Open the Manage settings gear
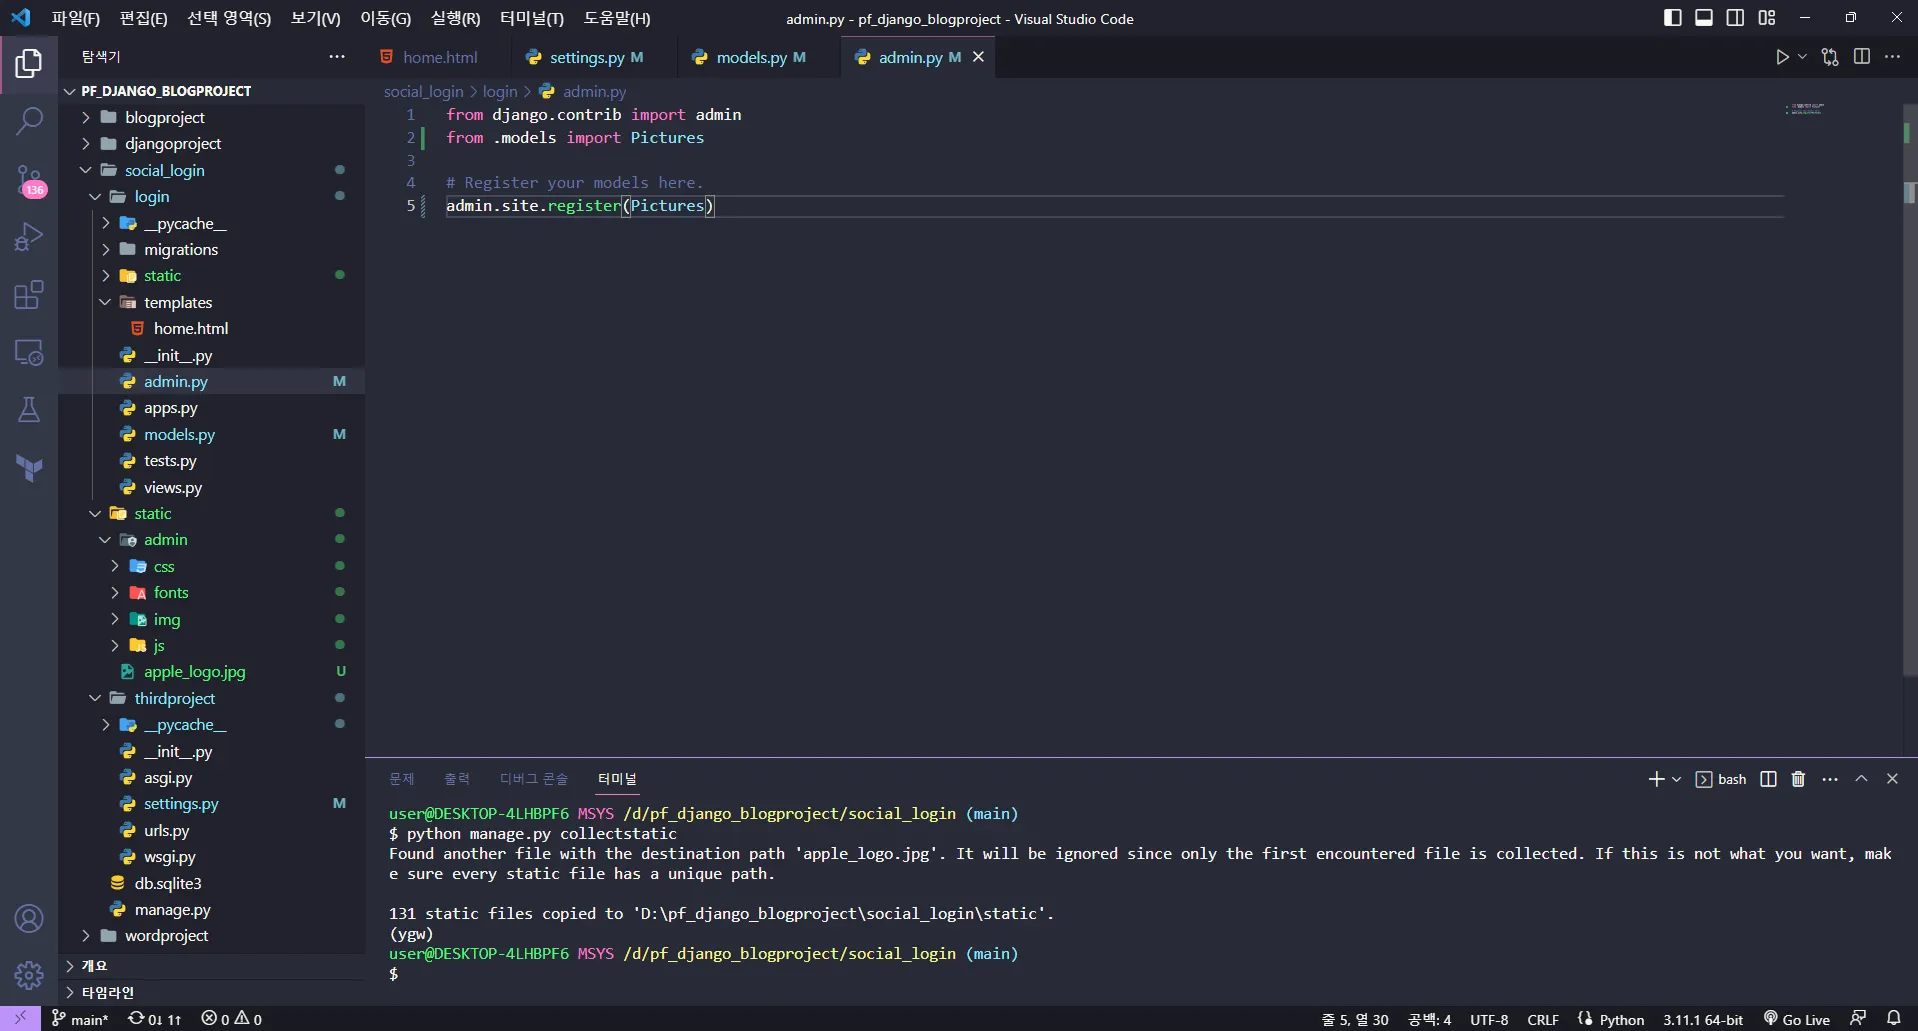The image size is (1918, 1031). coord(29,975)
